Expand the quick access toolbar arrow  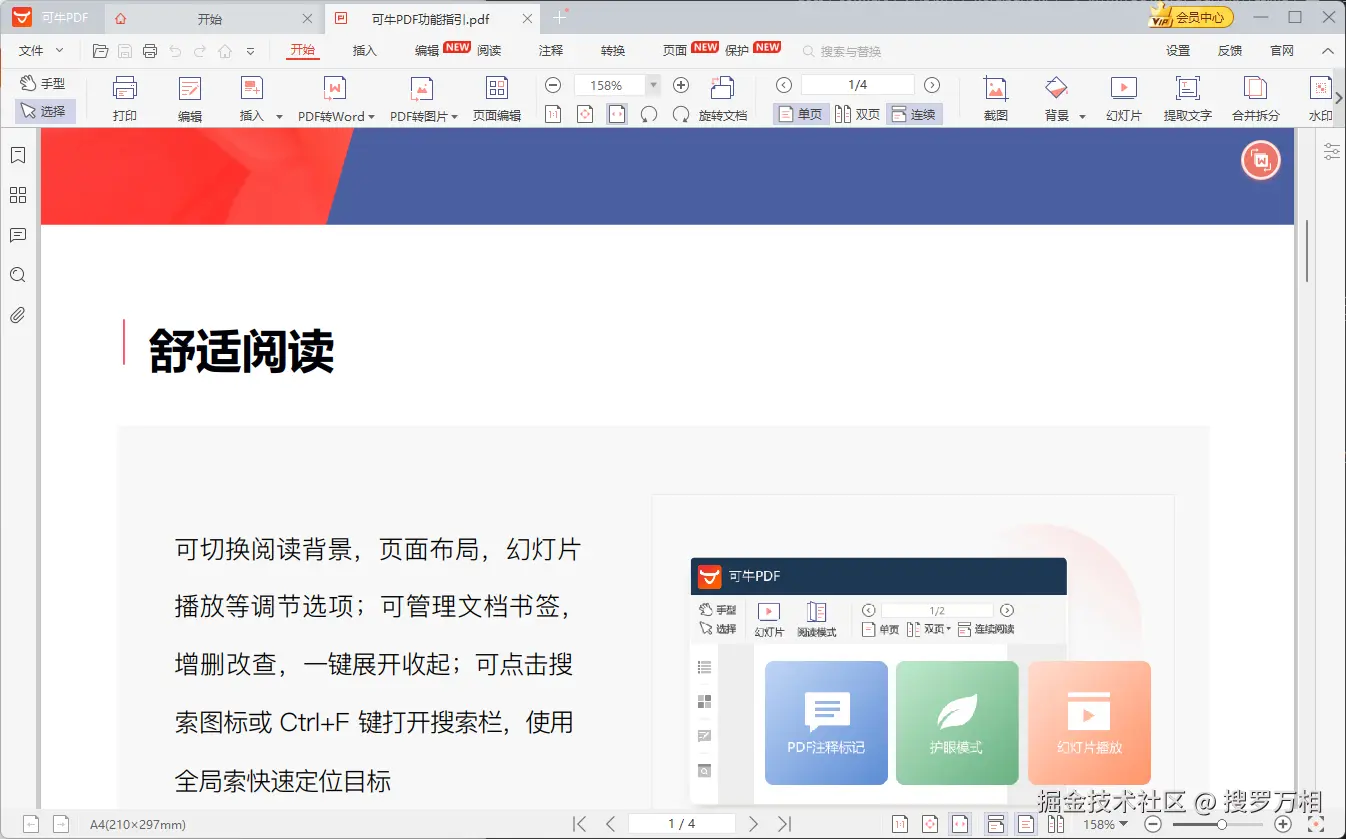tap(250, 51)
